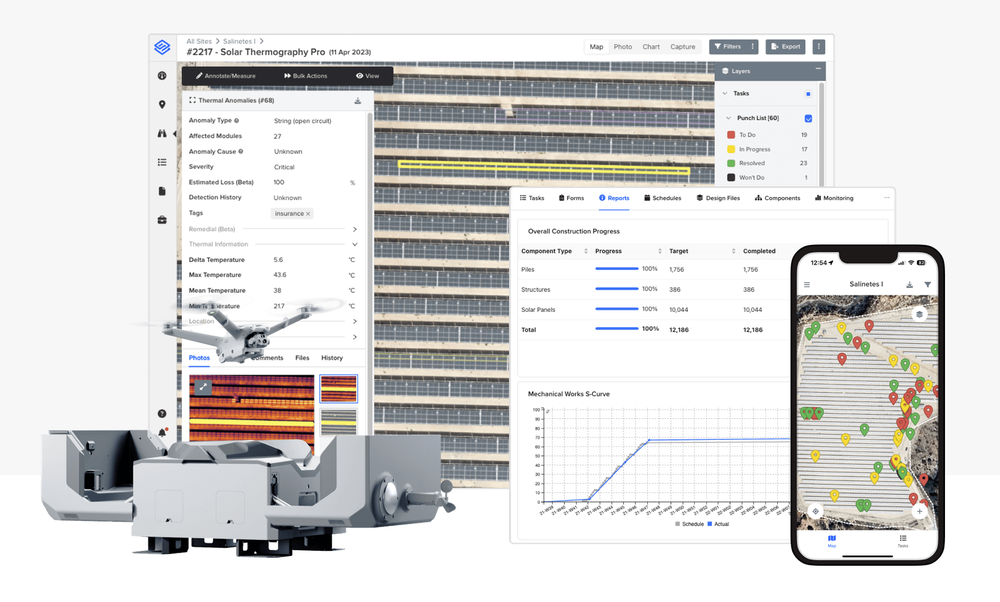Expand the Remedial (Beta) section
This screenshot has height=602, width=1000.
355,229
